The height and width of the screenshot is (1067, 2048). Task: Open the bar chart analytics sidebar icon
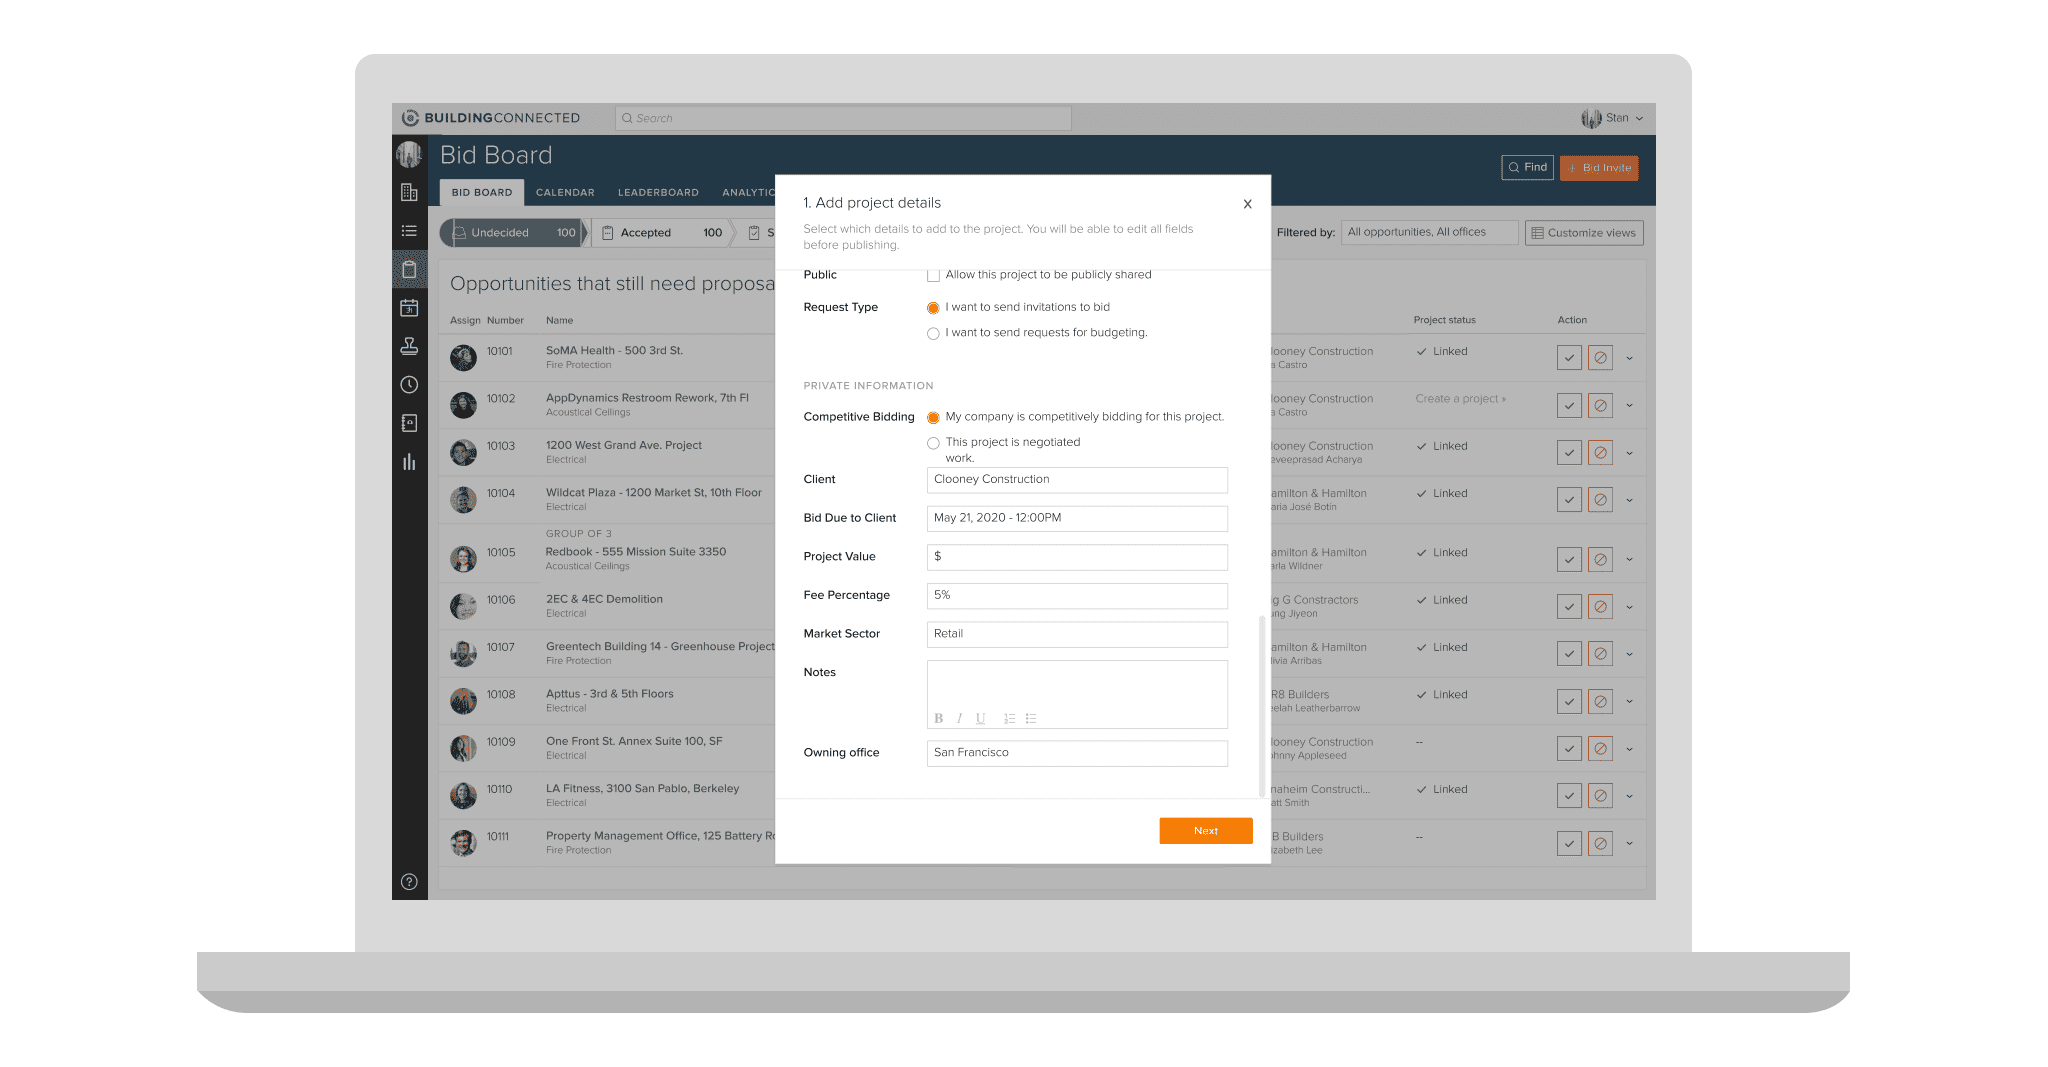(x=409, y=462)
